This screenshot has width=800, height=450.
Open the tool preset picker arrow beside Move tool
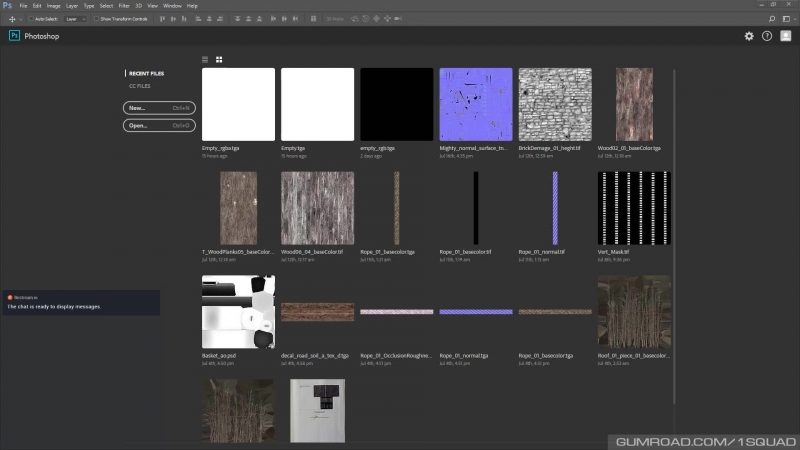[20, 19]
